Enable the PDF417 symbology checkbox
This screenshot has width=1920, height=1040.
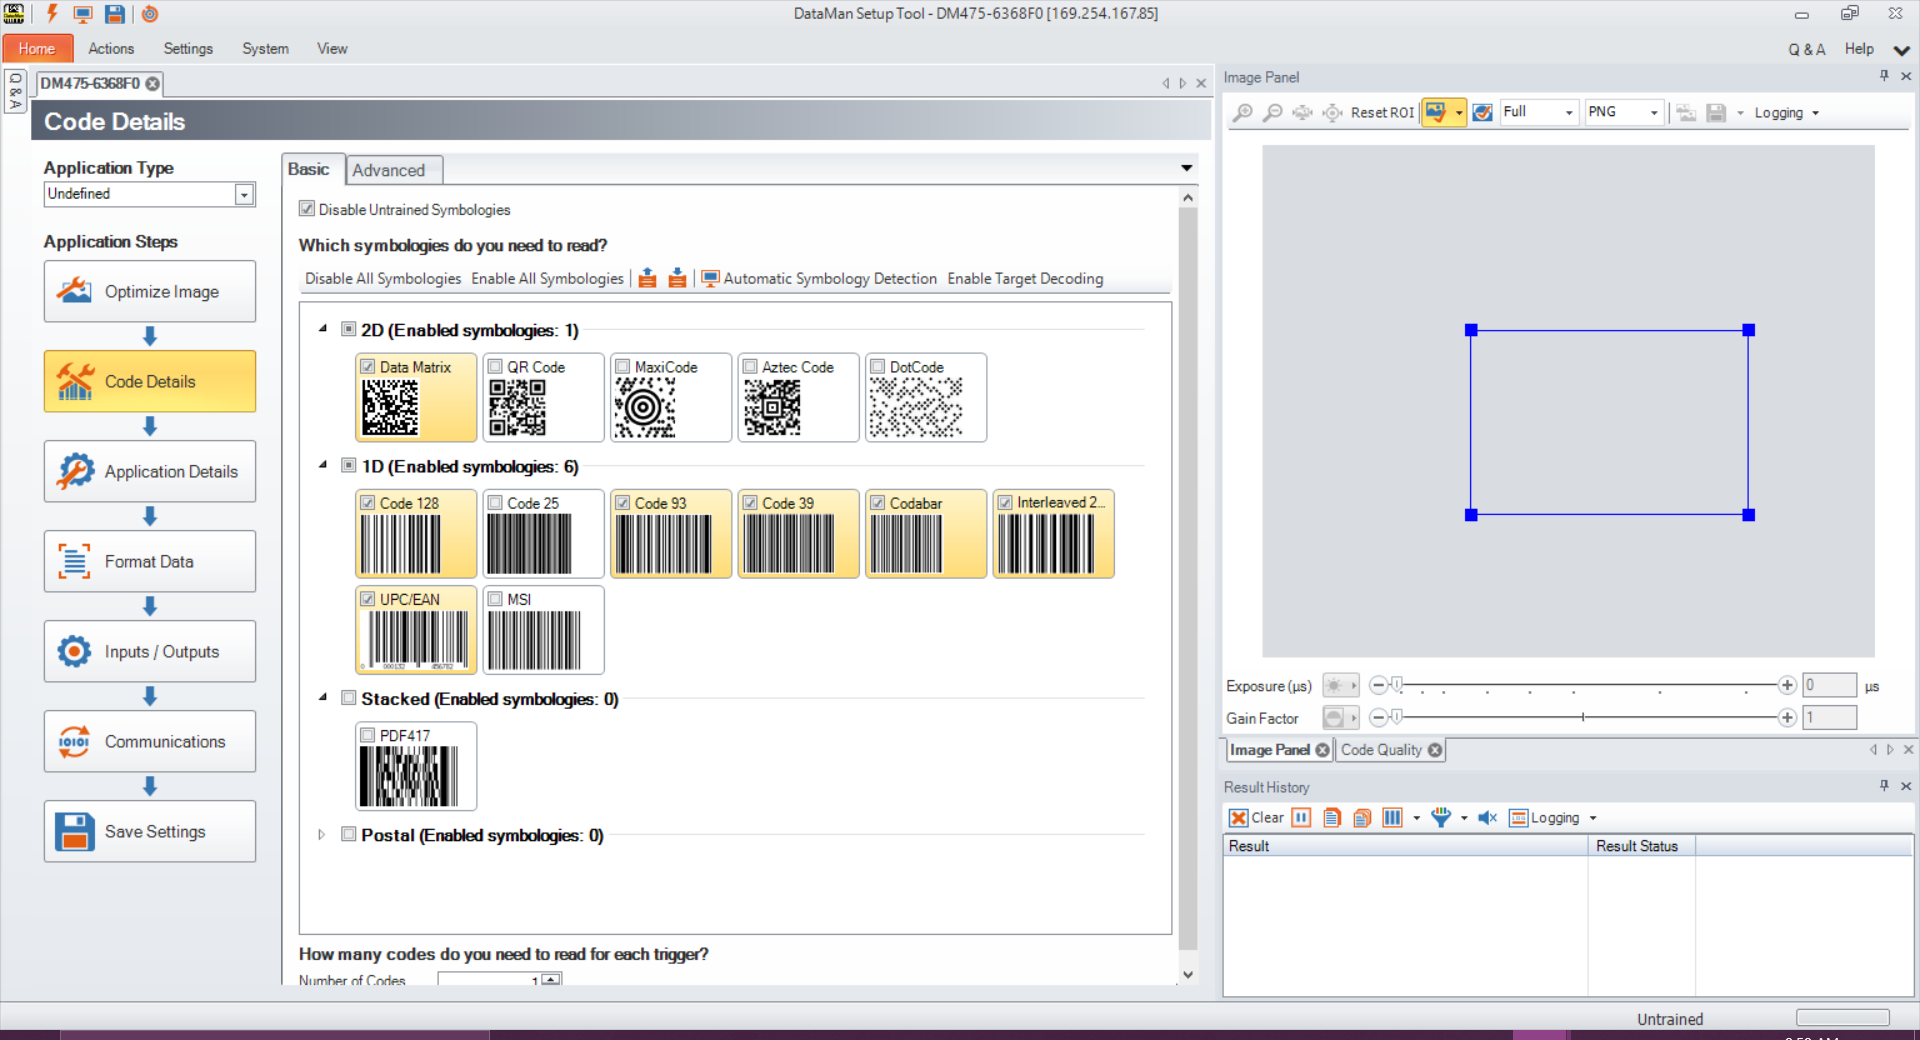click(x=368, y=735)
